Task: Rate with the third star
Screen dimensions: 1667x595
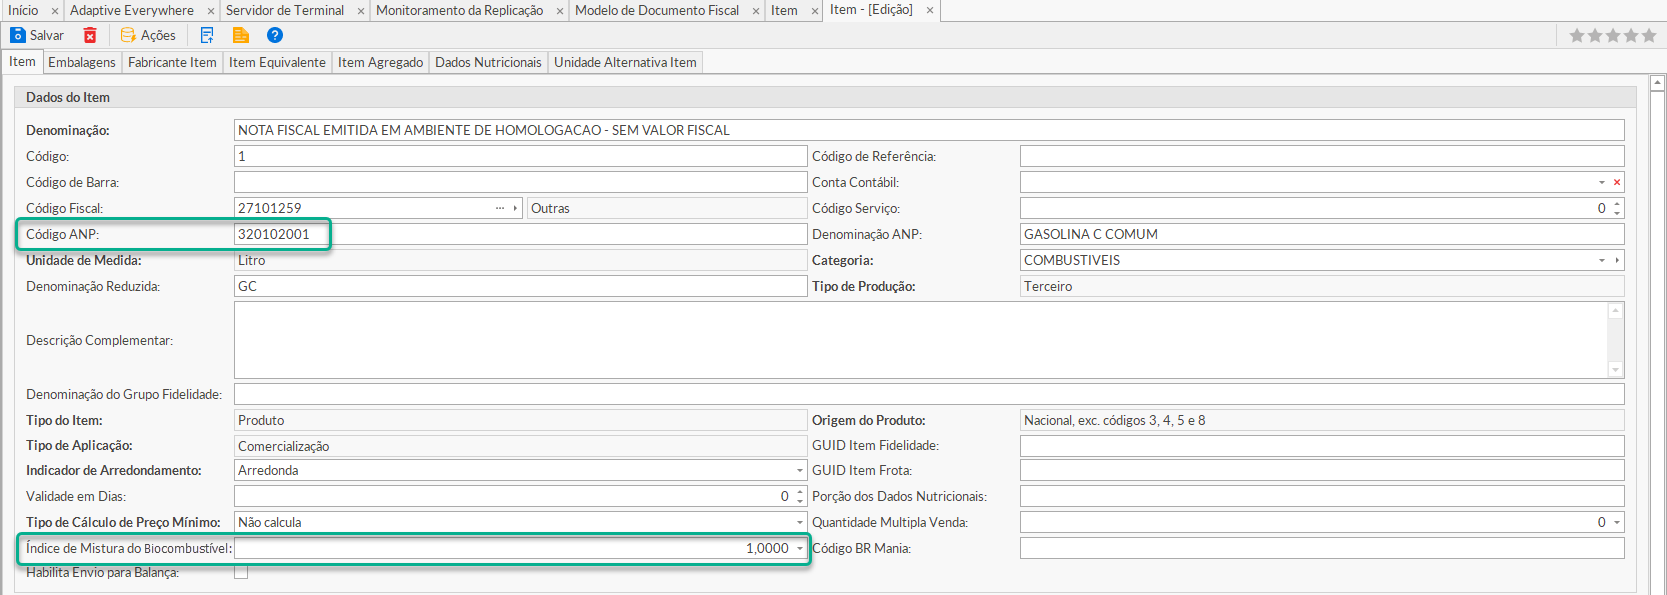Action: pyautogui.click(x=1613, y=35)
